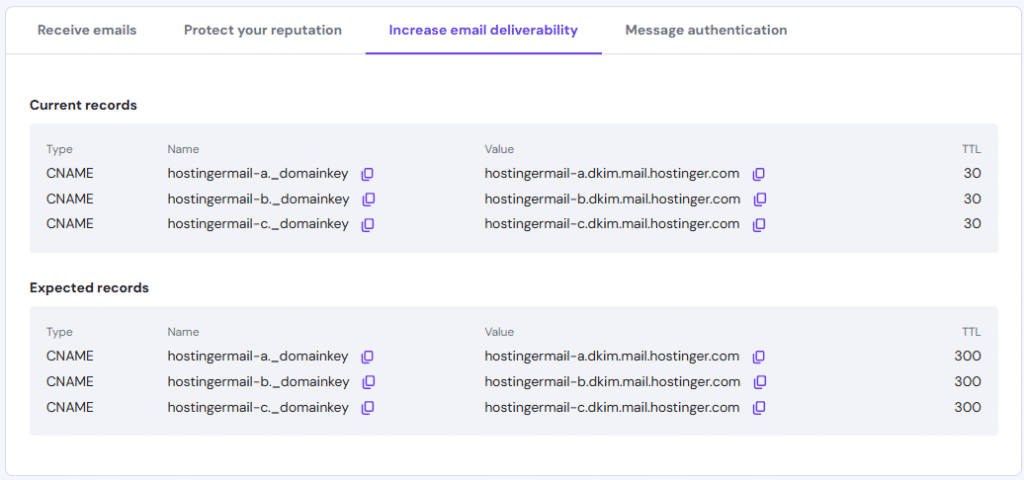Viewport: 1024px width, 480px height.
Task: Click CNAME type of current hostingermail-a record
Action: click(70, 174)
